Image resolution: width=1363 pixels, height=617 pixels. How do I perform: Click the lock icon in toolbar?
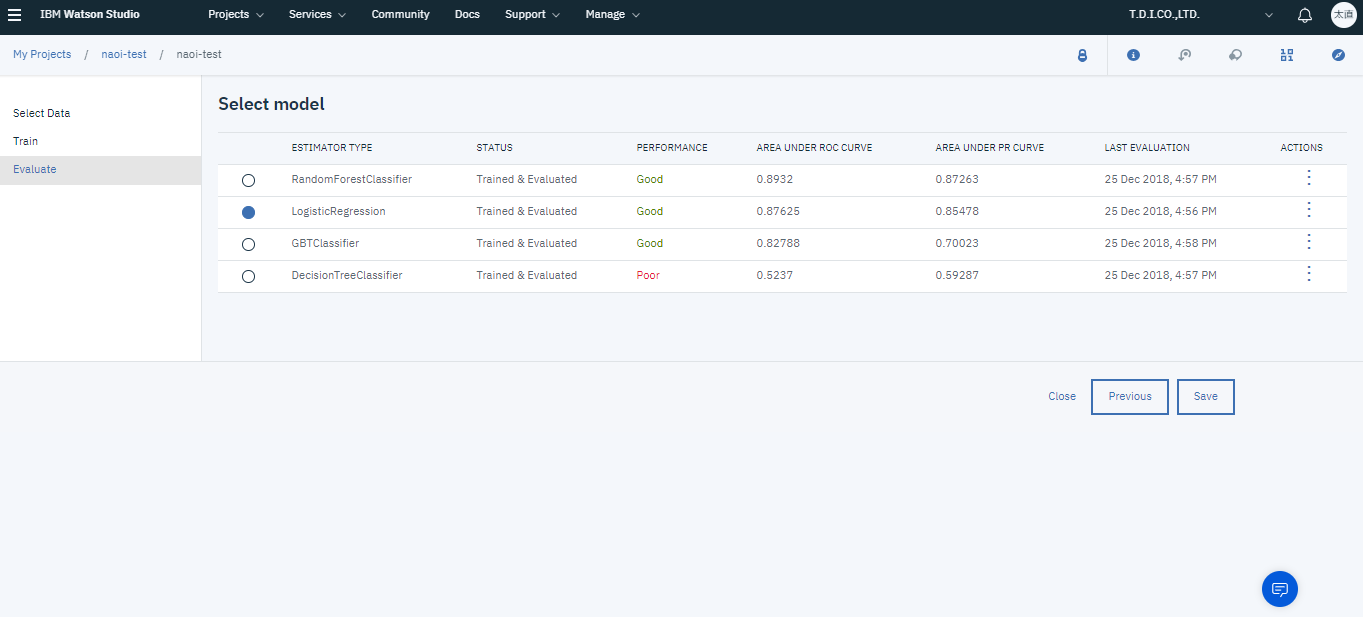pos(1081,56)
